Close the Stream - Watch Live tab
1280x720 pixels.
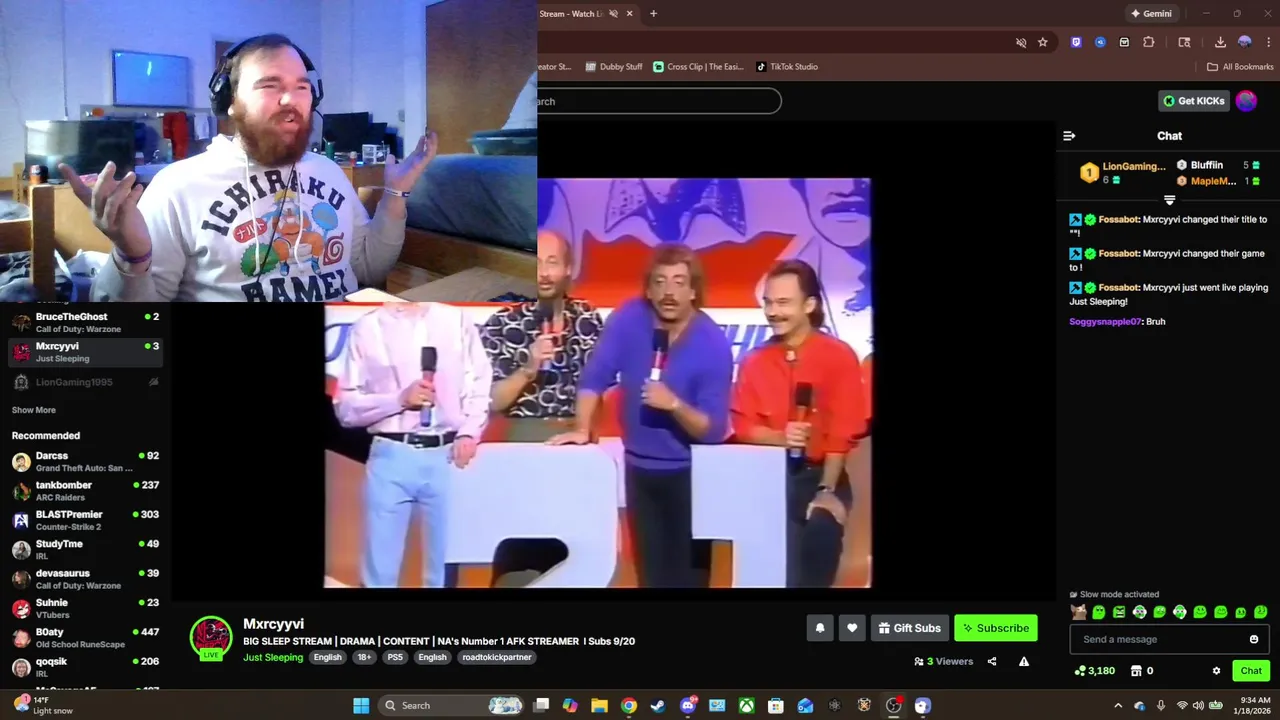[630, 14]
